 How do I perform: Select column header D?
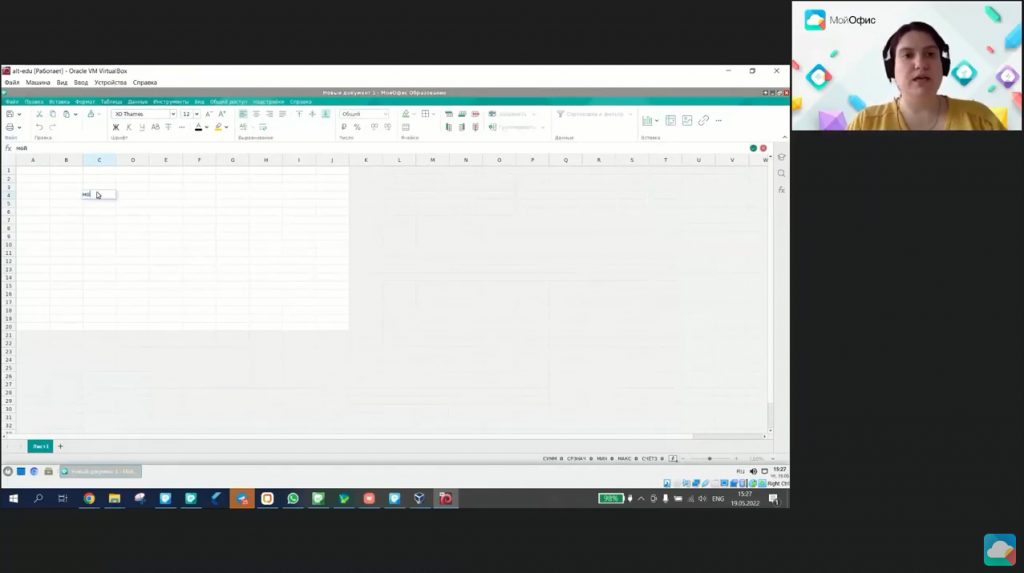click(133, 160)
